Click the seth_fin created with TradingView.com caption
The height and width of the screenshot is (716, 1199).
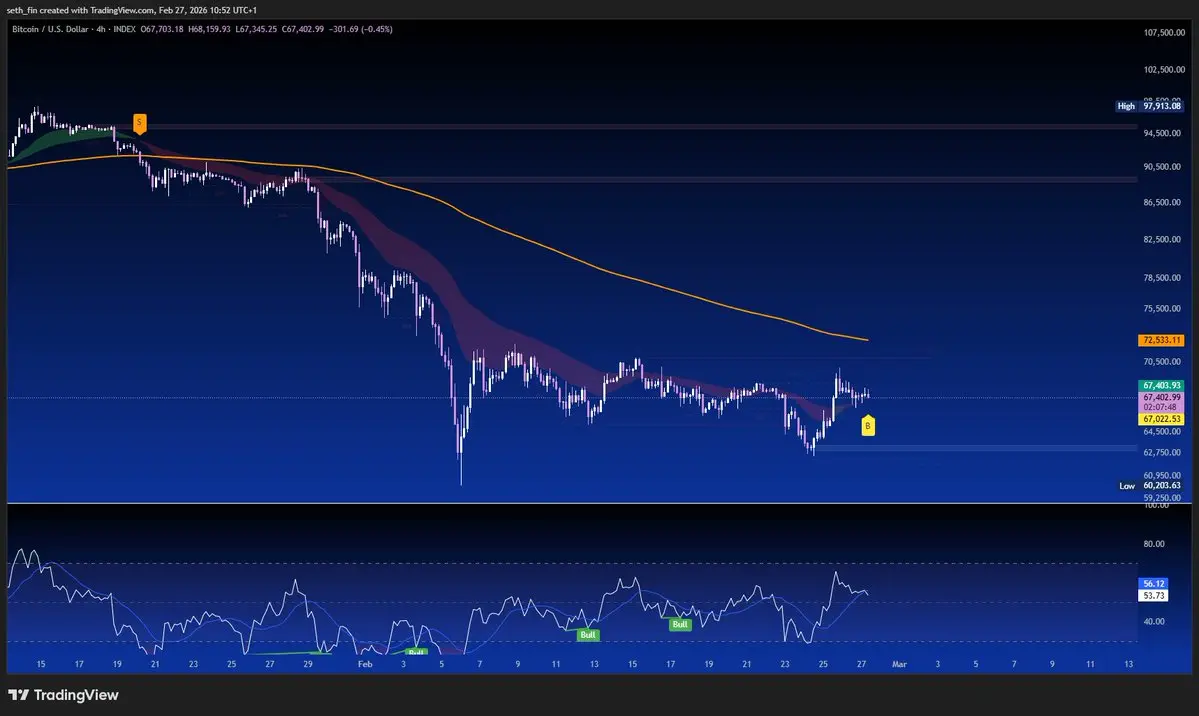coord(132,10)
